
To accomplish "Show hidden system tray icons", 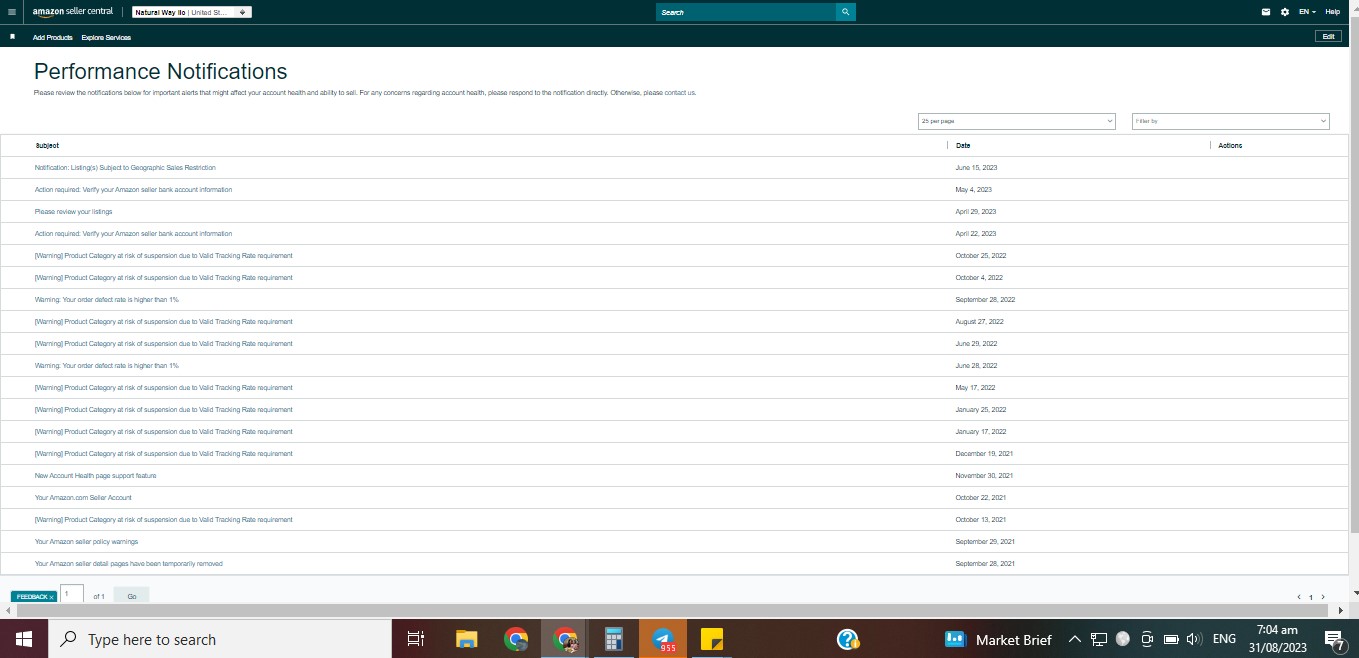I will pos(1075,639).
